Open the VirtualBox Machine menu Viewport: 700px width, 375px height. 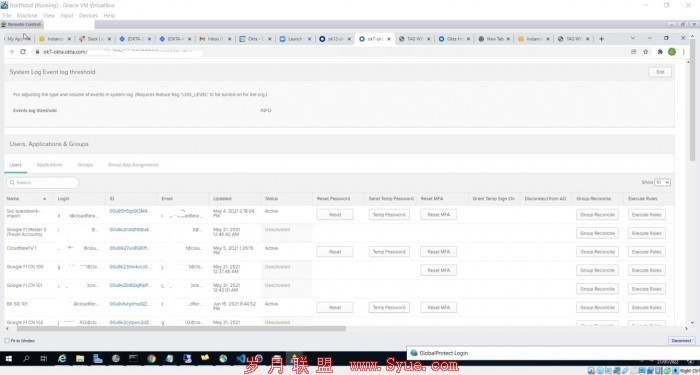[x=27, y=16]
